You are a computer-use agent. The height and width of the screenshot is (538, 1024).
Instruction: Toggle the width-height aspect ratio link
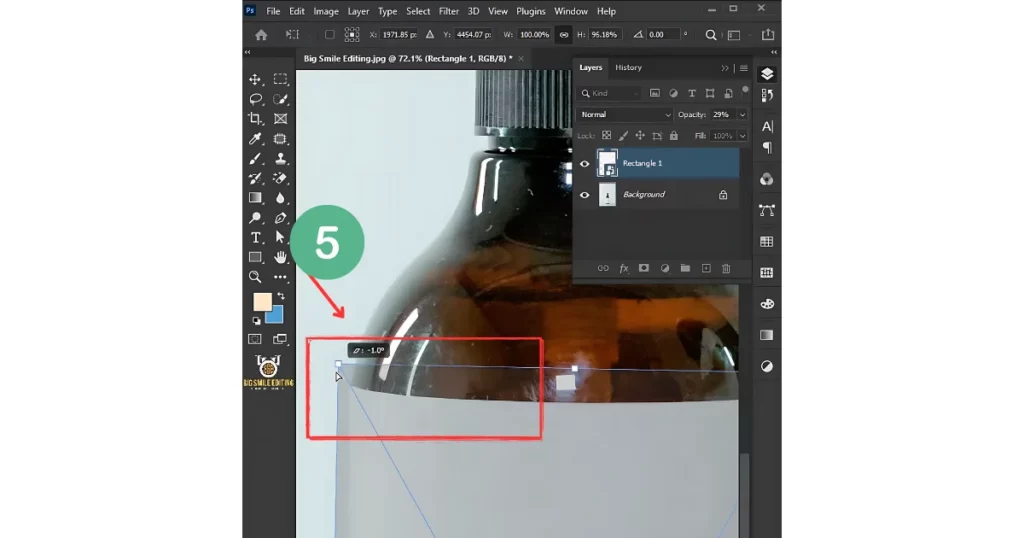click(x=564, y=35)
